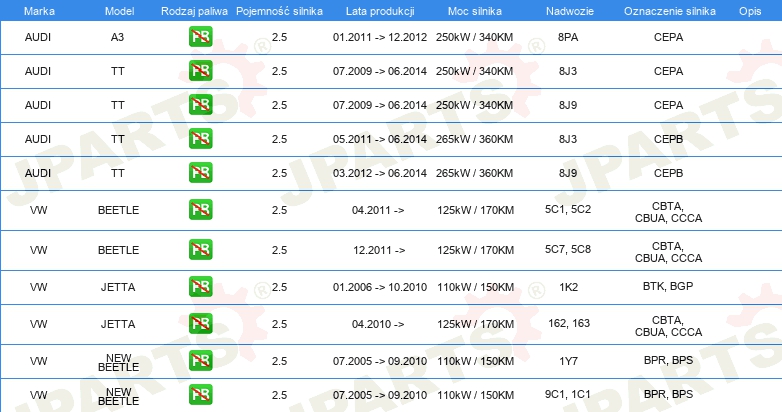Select the JETTA cell in the 162, 163 row
The height and width of the screenshot is (412, 782).
click(x=118, y=324)
